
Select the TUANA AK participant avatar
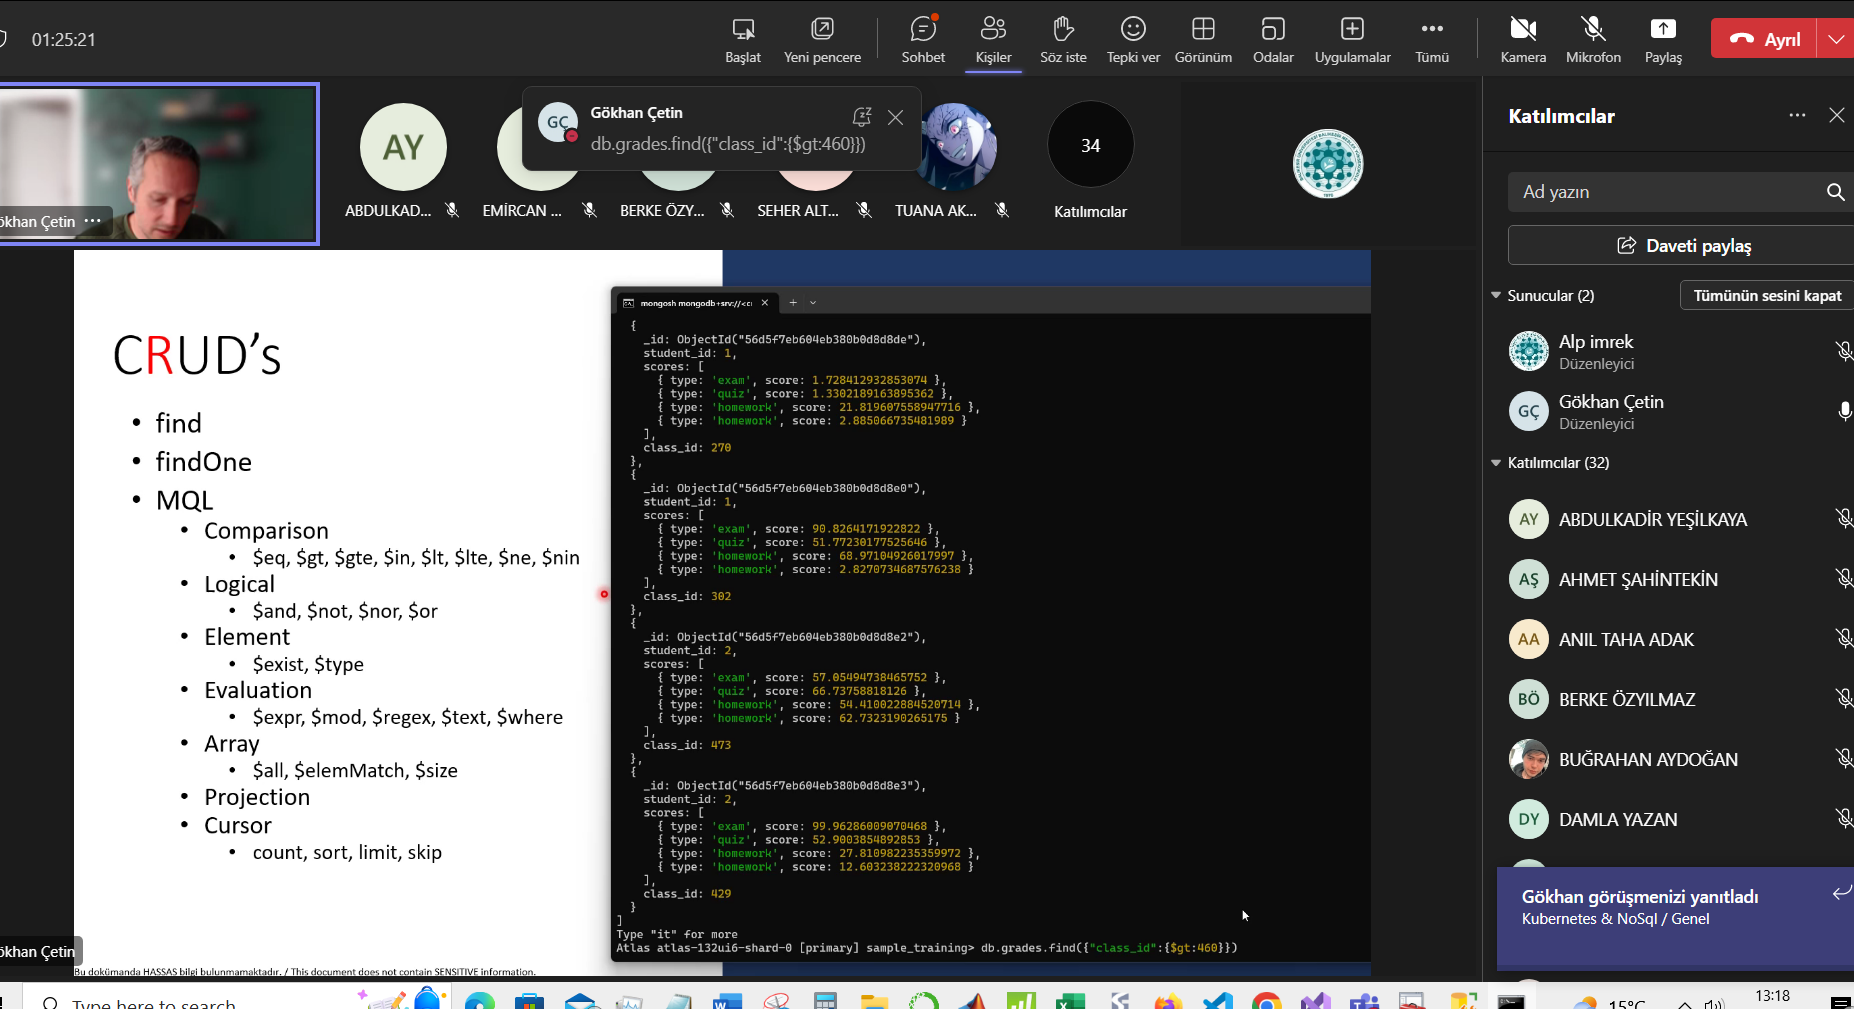956,146
